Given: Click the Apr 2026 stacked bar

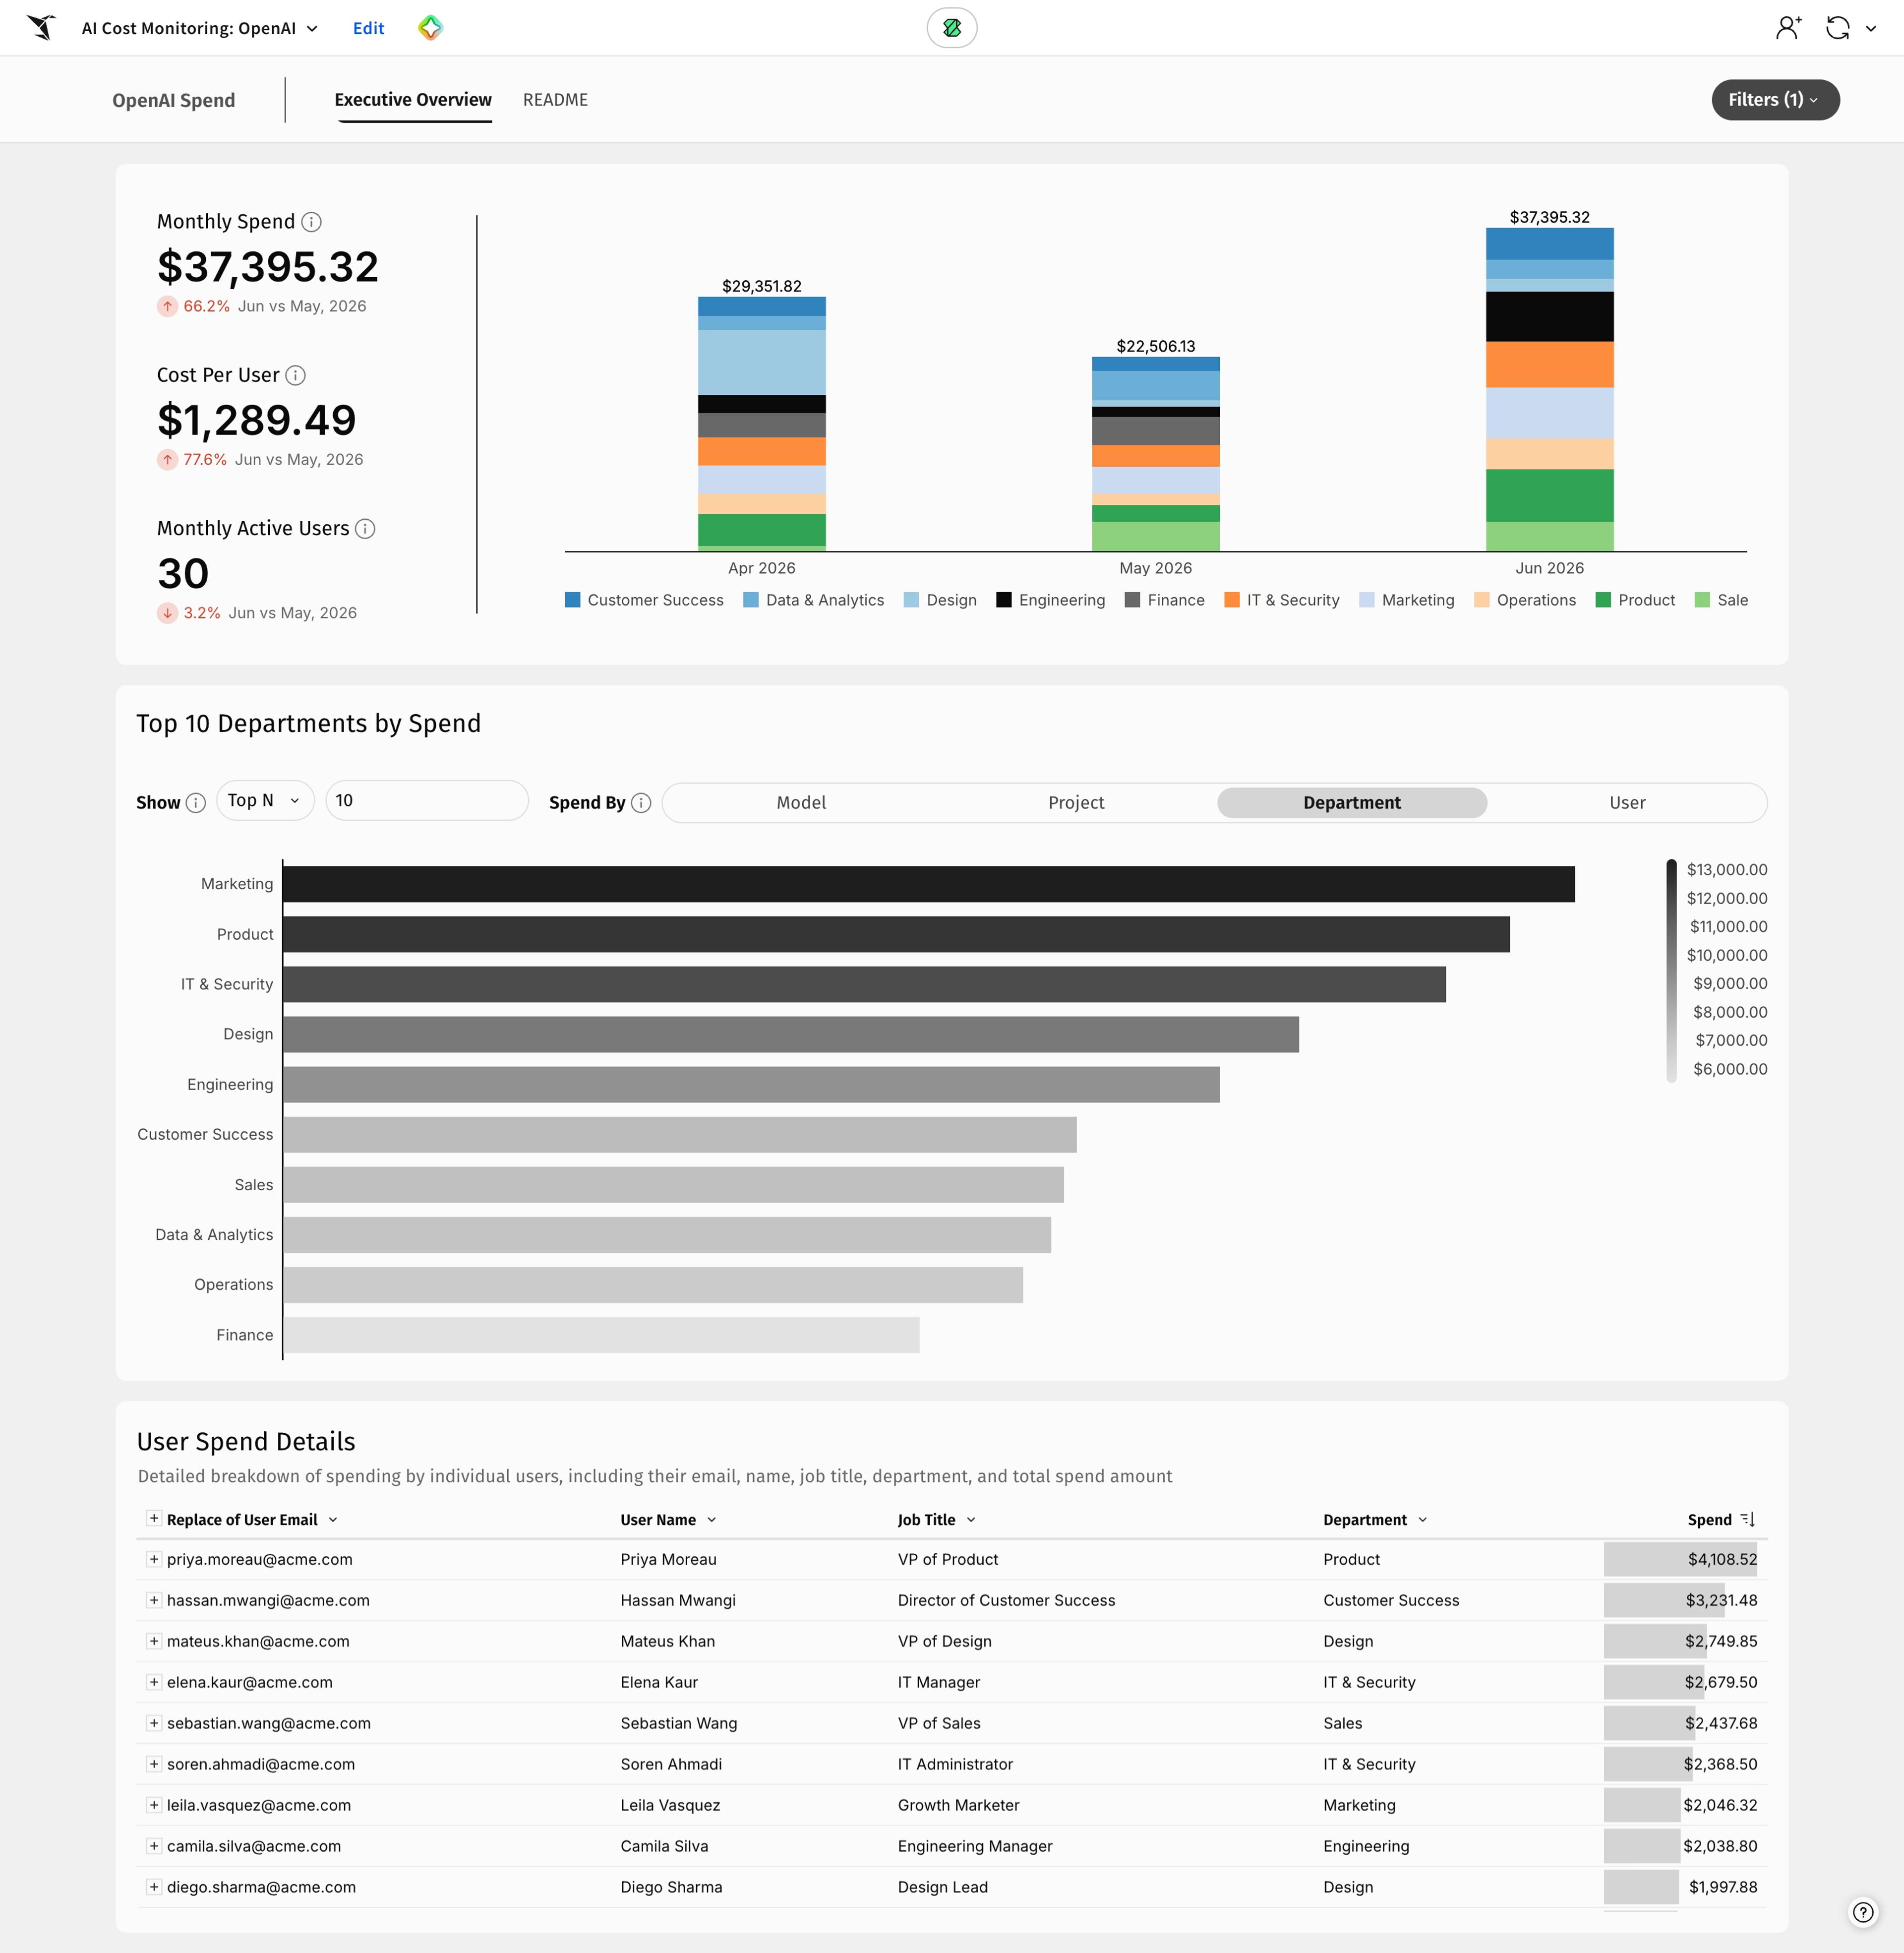Looking at the screenshot, I should (761, 424).
